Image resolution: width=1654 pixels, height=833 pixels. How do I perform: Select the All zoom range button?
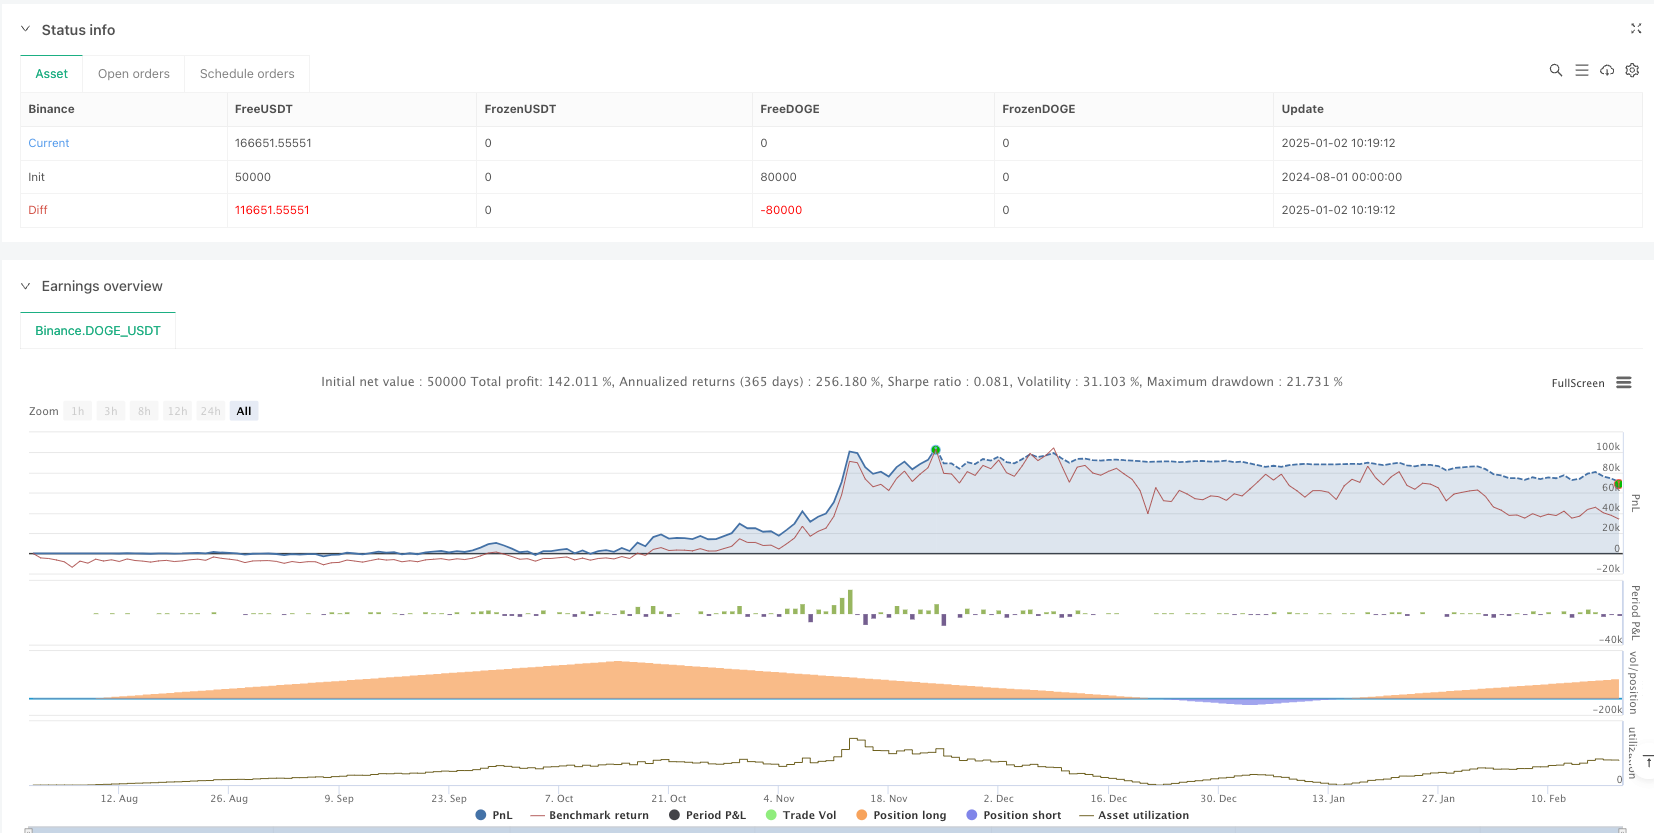pyautogui.click(x=244, y=411)
